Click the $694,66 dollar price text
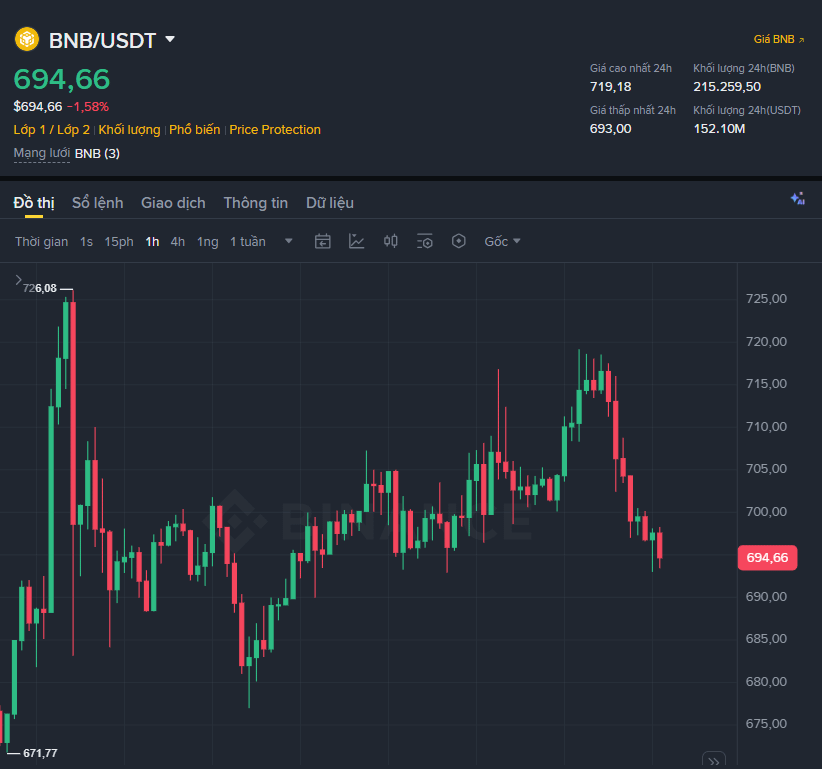 tap(38, 107)
